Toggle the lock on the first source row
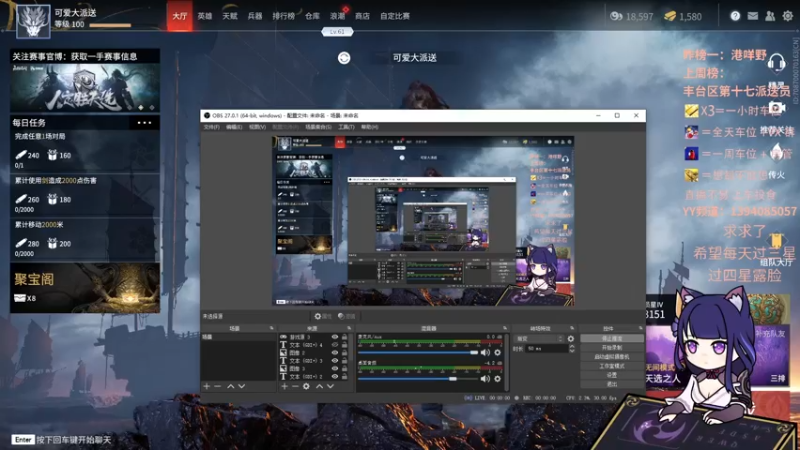Image resolution: width=800 pixels, height=450 pixels. [344, 337]
